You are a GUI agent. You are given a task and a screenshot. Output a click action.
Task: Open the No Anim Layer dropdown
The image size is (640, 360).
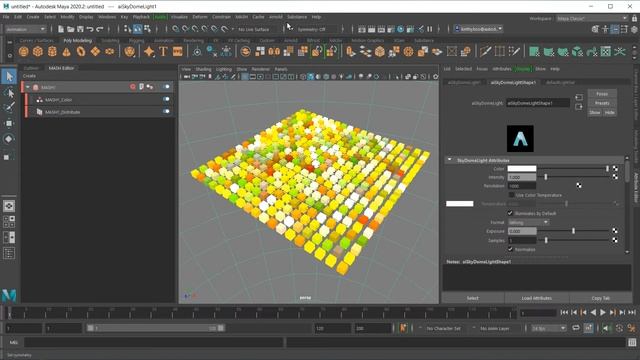pos(494,329)
